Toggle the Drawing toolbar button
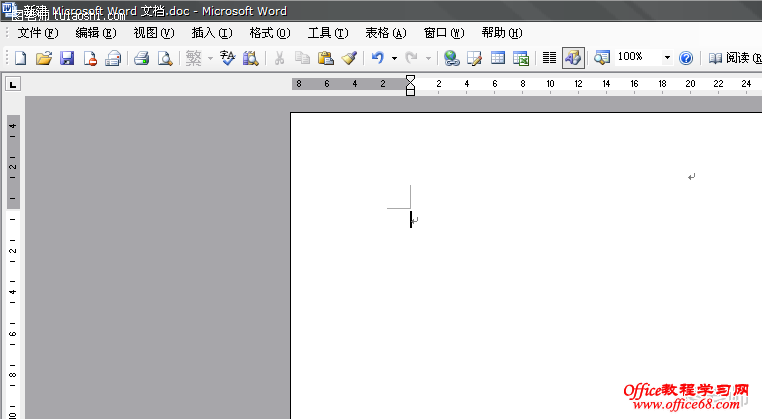The height and width of the screenshot is (419, 762). pos(573,58)
